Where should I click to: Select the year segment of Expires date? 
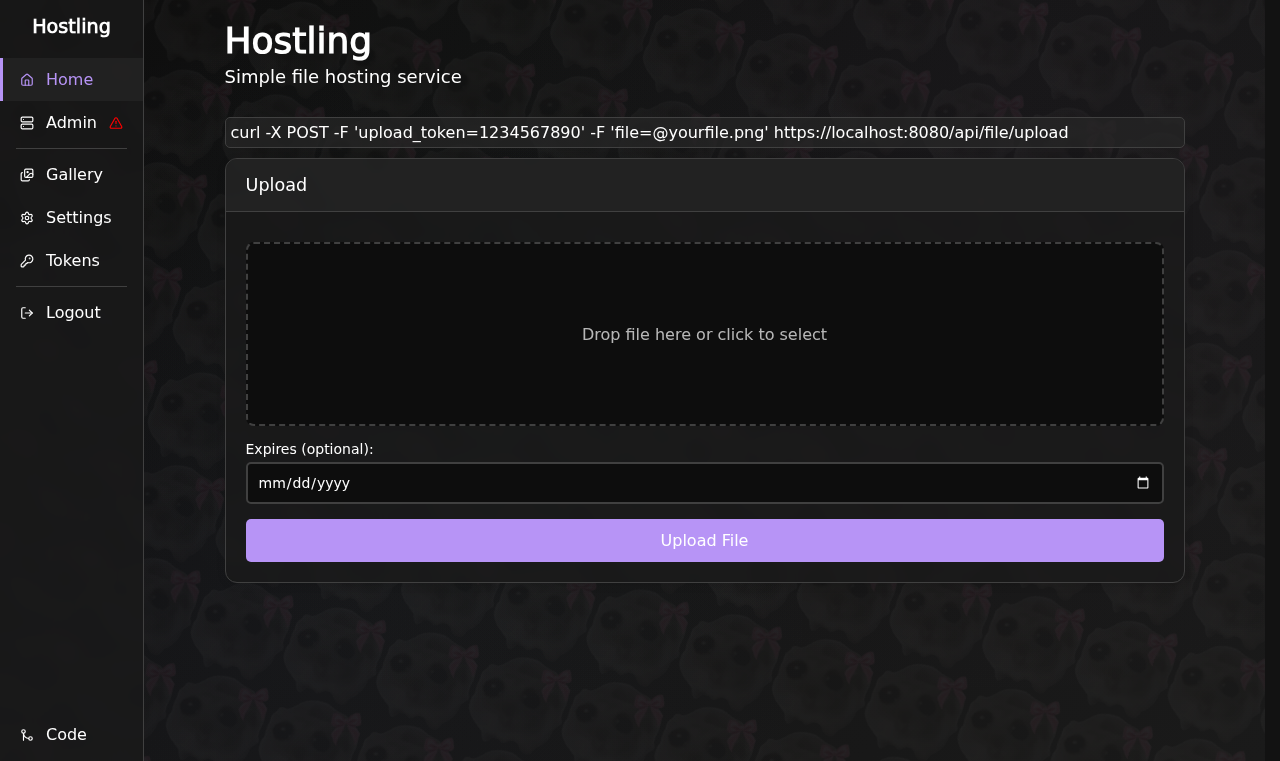pyautogui.click(x=334, y=483)
